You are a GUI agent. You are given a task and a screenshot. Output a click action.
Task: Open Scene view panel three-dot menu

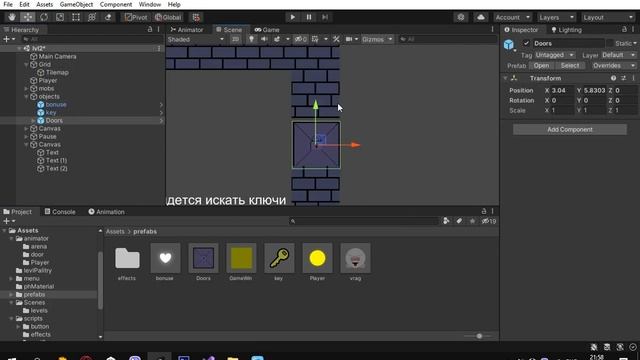492,29
